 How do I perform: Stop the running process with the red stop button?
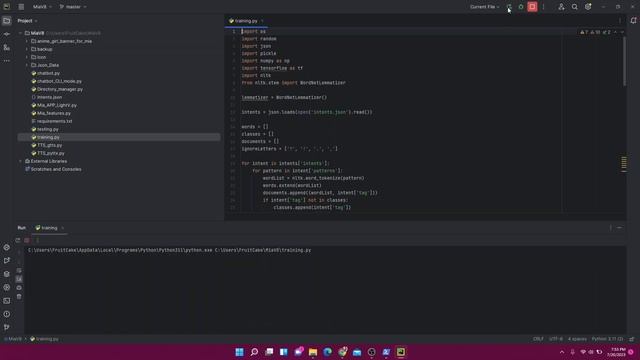tap(532, 7)
